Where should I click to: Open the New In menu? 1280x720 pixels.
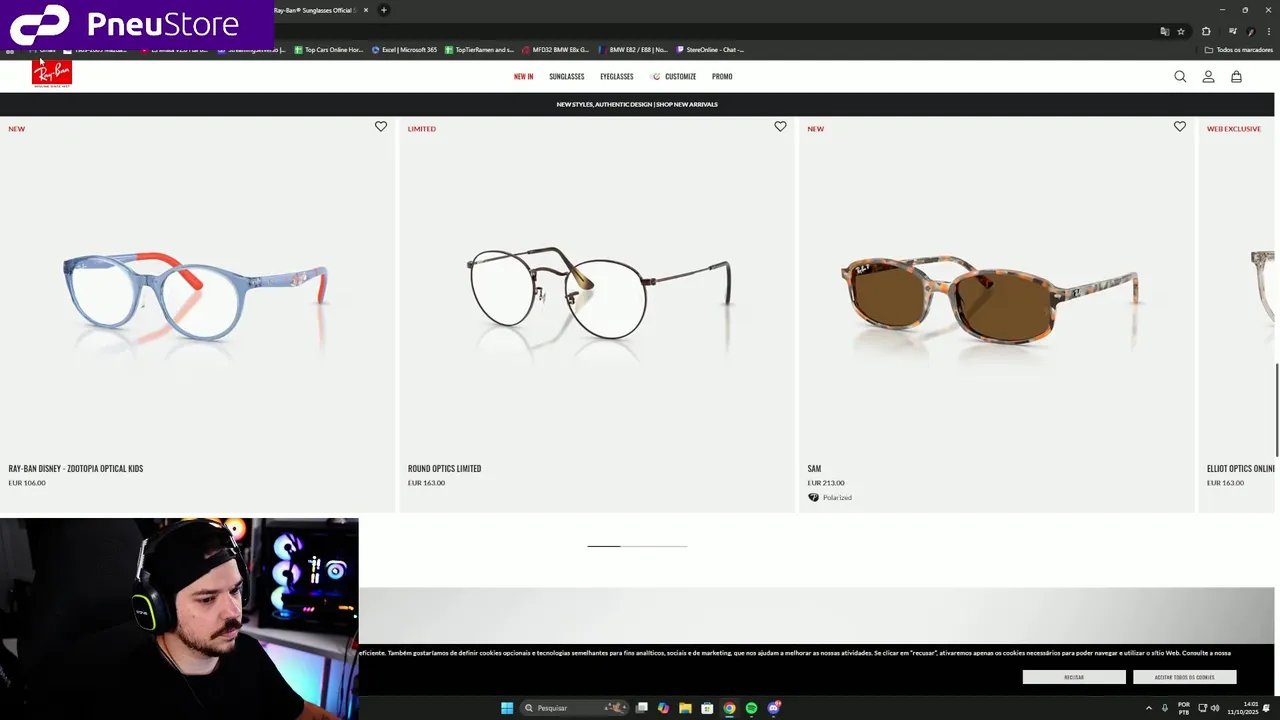coord(523,77)
